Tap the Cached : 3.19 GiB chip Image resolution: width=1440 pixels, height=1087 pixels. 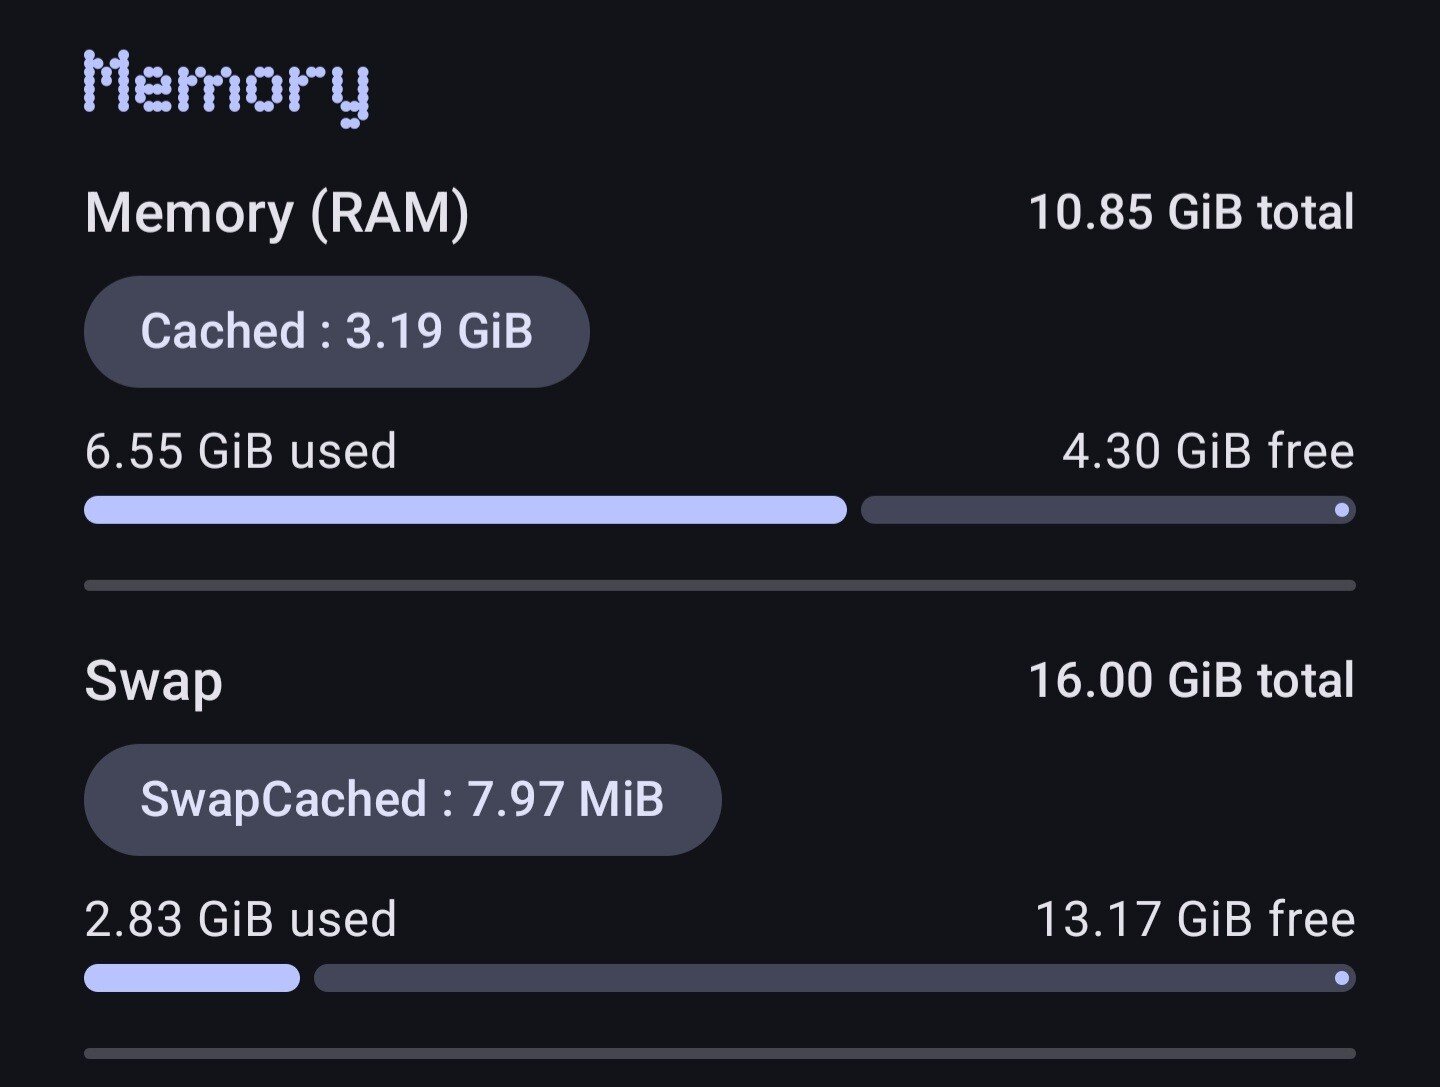(x=337, y=332)
